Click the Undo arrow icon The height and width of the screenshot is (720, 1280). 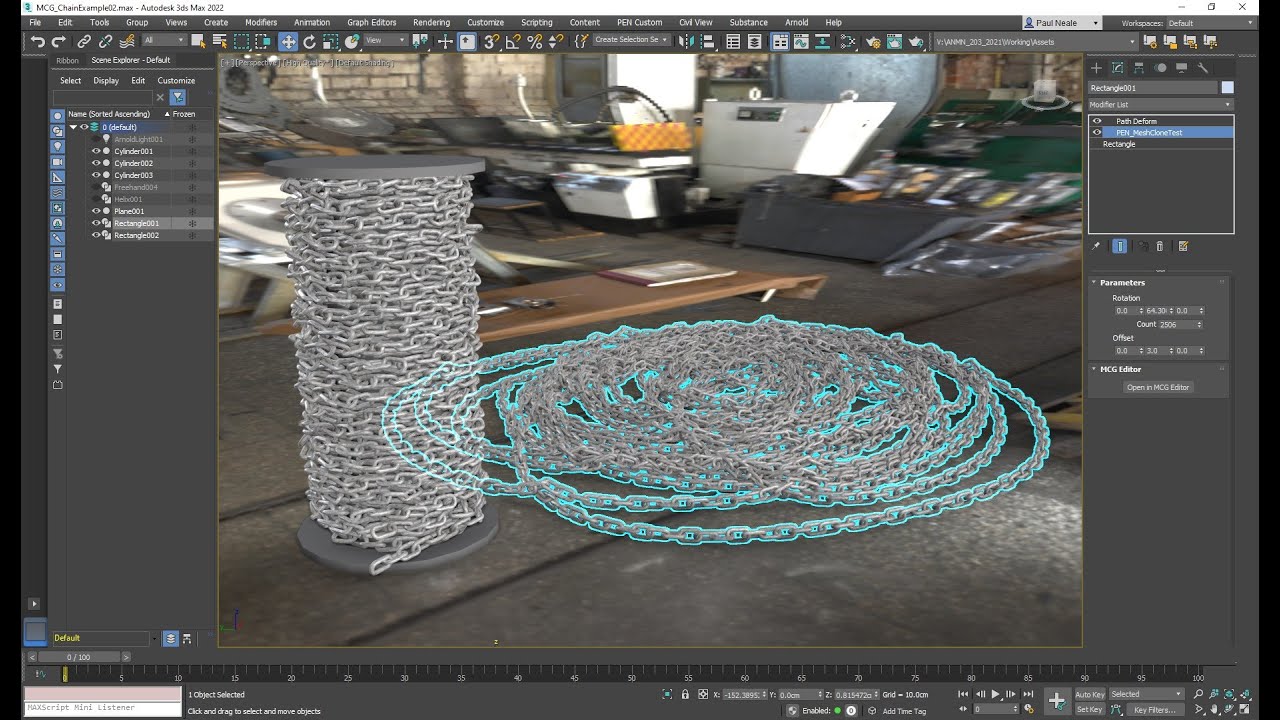coord(38,41)
